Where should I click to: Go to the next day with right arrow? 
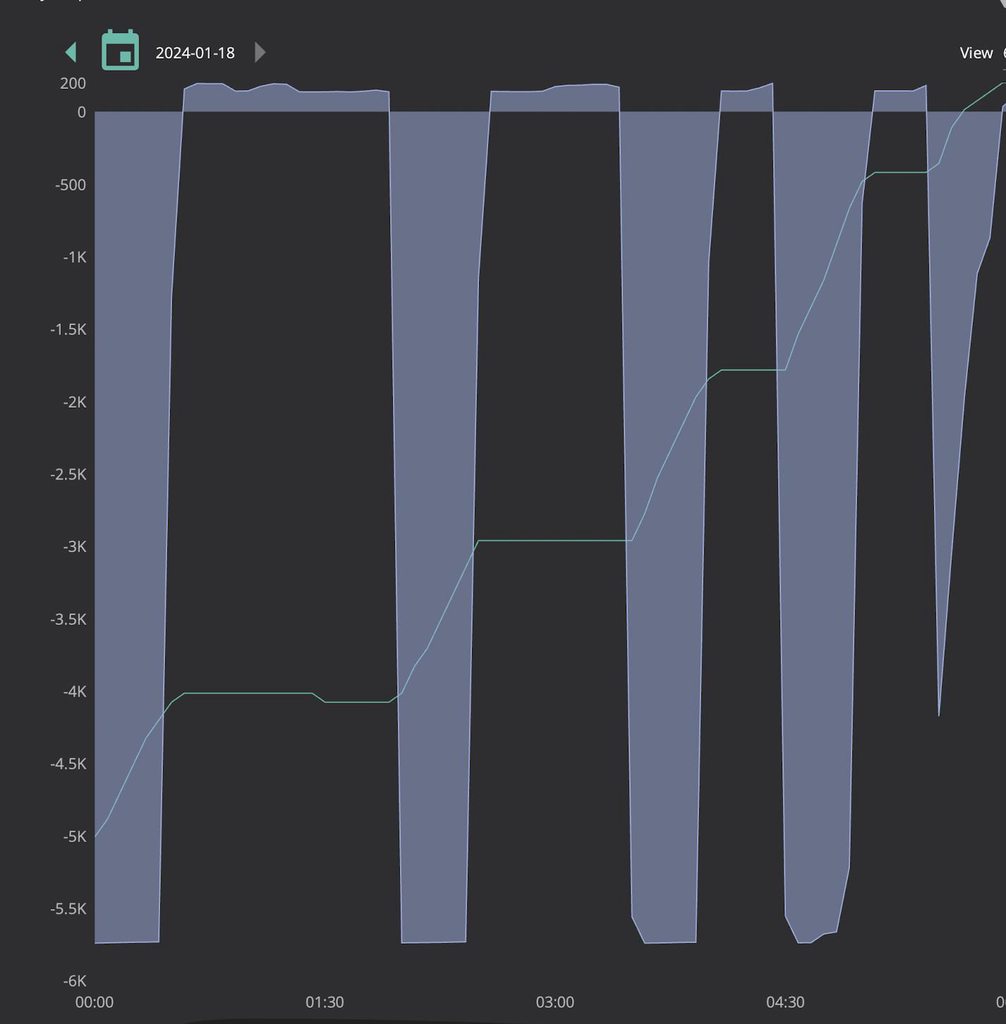(260, 52)
